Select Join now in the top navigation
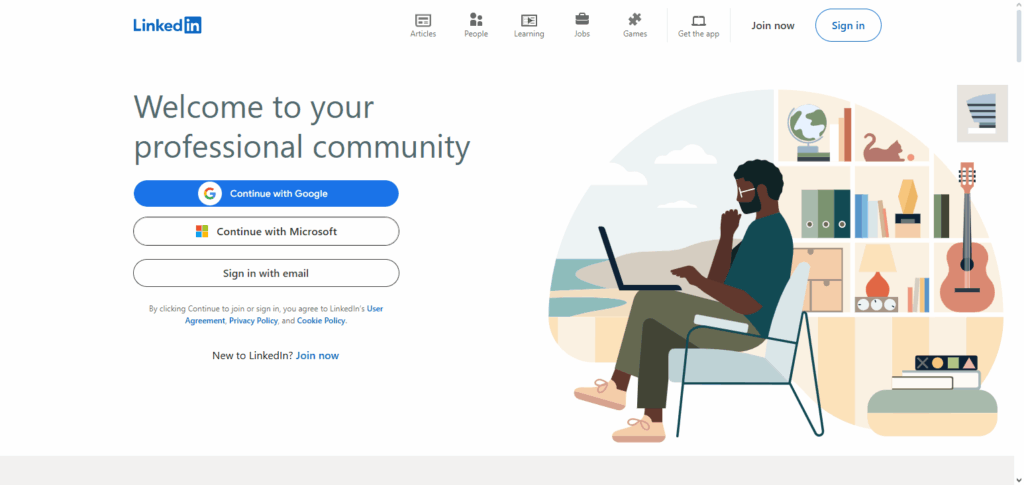This screenshot has width=1024, height=485. coord(773,25)
